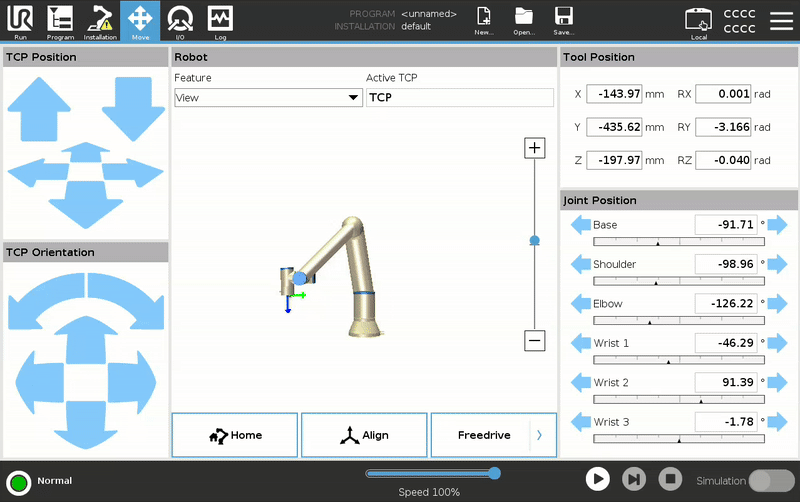Viewport: 800px width, 502px height.
Task: Expand options arrow next to Freedrive
Action: tap(540, 435)
